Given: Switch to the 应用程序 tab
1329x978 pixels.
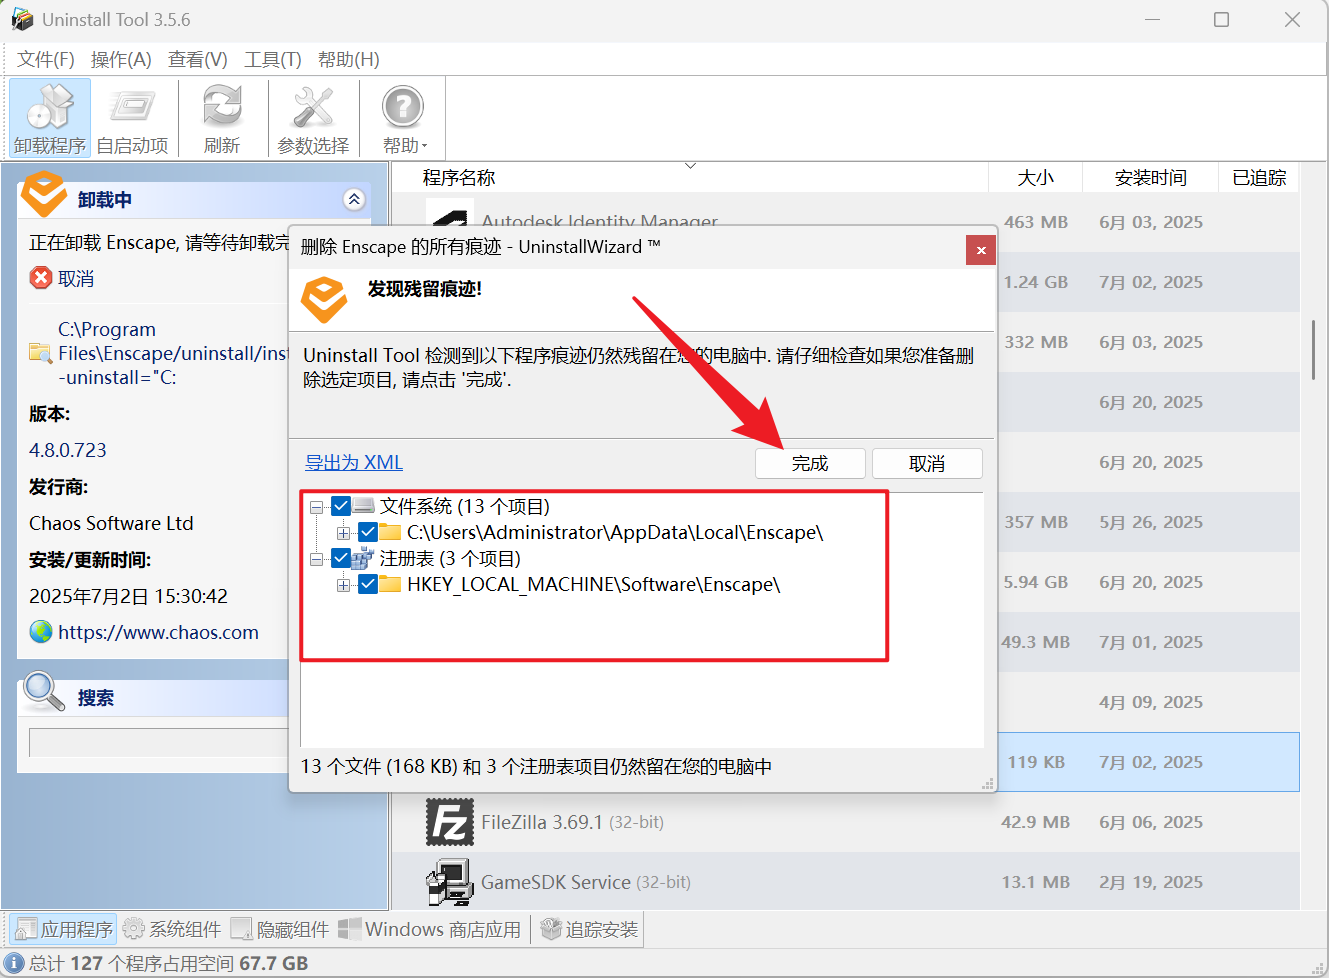Looking at the screenshot, I should (64, 929).
